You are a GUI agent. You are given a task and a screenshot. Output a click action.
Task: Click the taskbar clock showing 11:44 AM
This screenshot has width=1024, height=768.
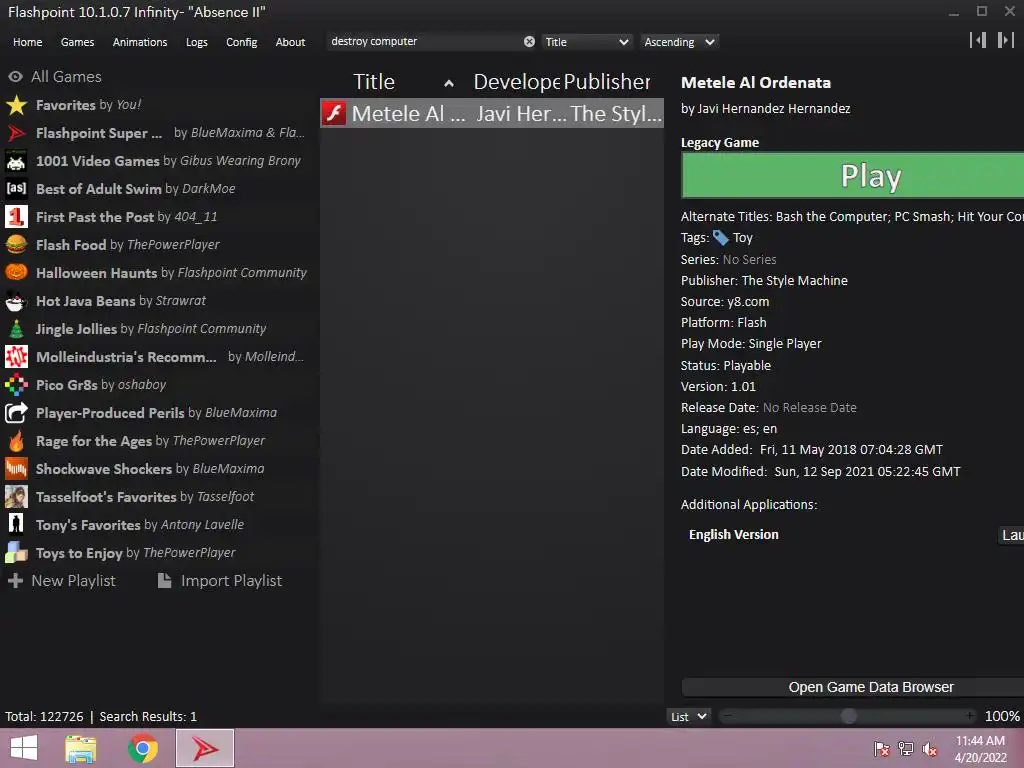pos(980,741)
